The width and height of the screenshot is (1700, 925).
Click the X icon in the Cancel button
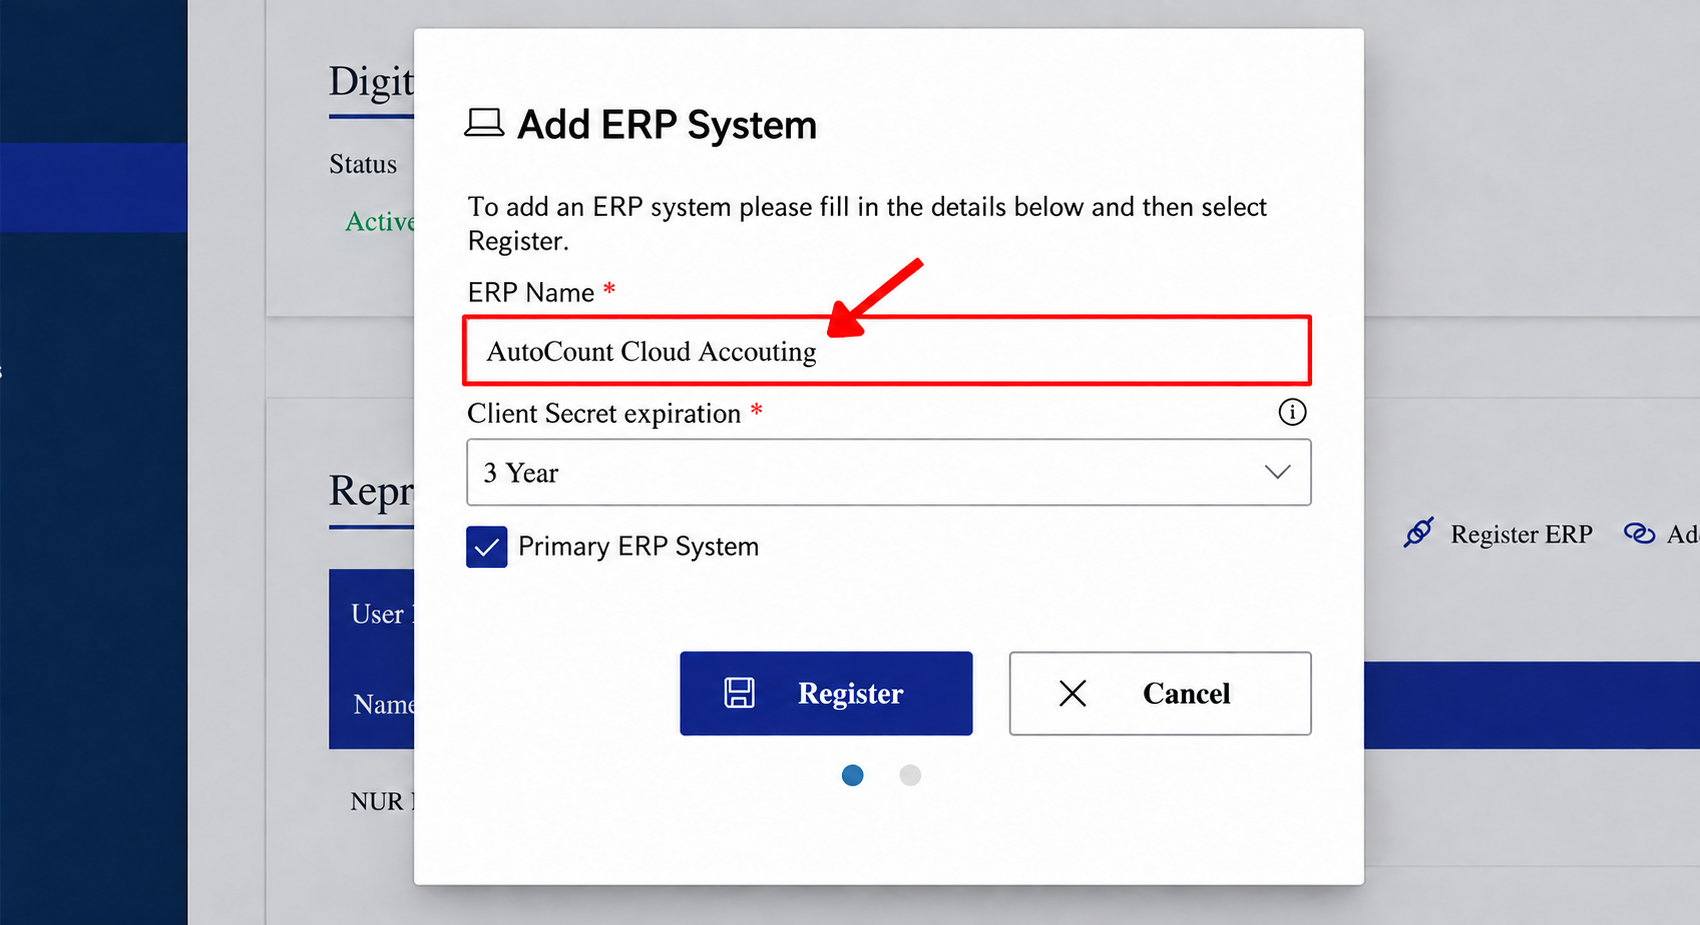point(1072,693)
